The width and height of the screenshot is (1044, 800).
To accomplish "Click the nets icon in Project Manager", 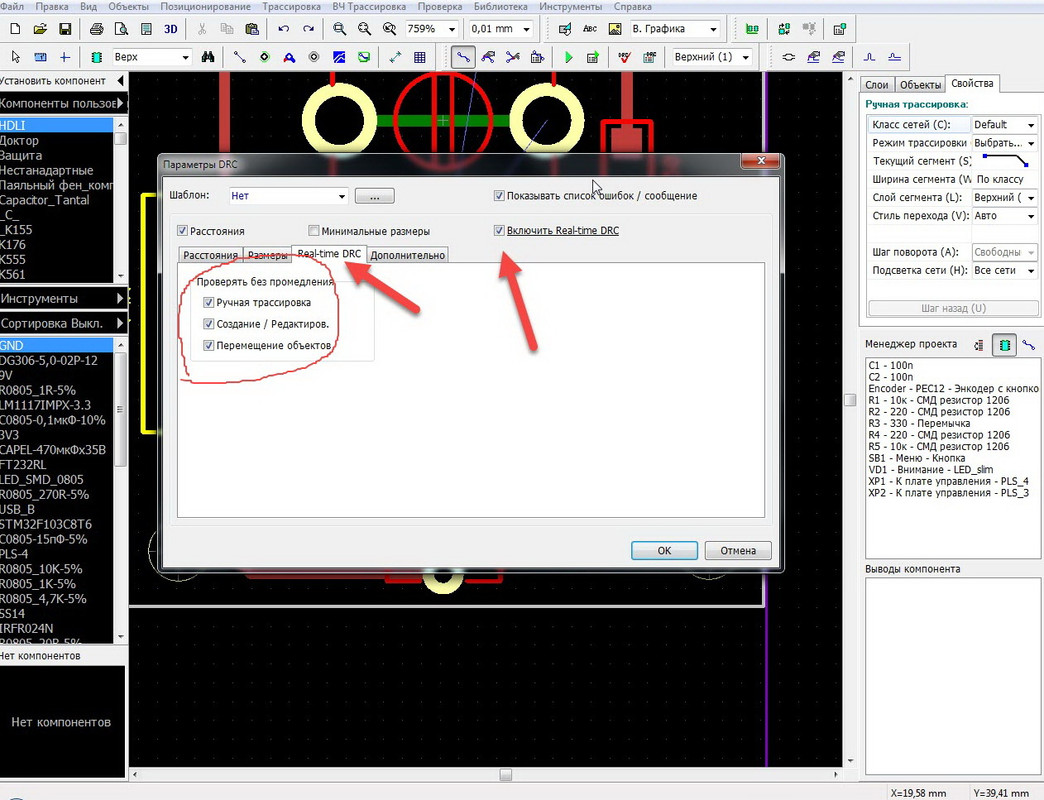I will click(x=1029, y=345).
